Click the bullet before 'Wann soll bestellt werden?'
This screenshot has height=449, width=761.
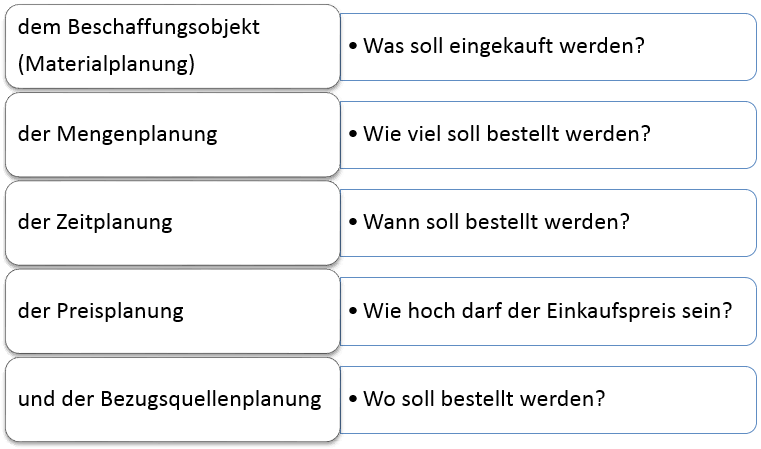[354, 222]
